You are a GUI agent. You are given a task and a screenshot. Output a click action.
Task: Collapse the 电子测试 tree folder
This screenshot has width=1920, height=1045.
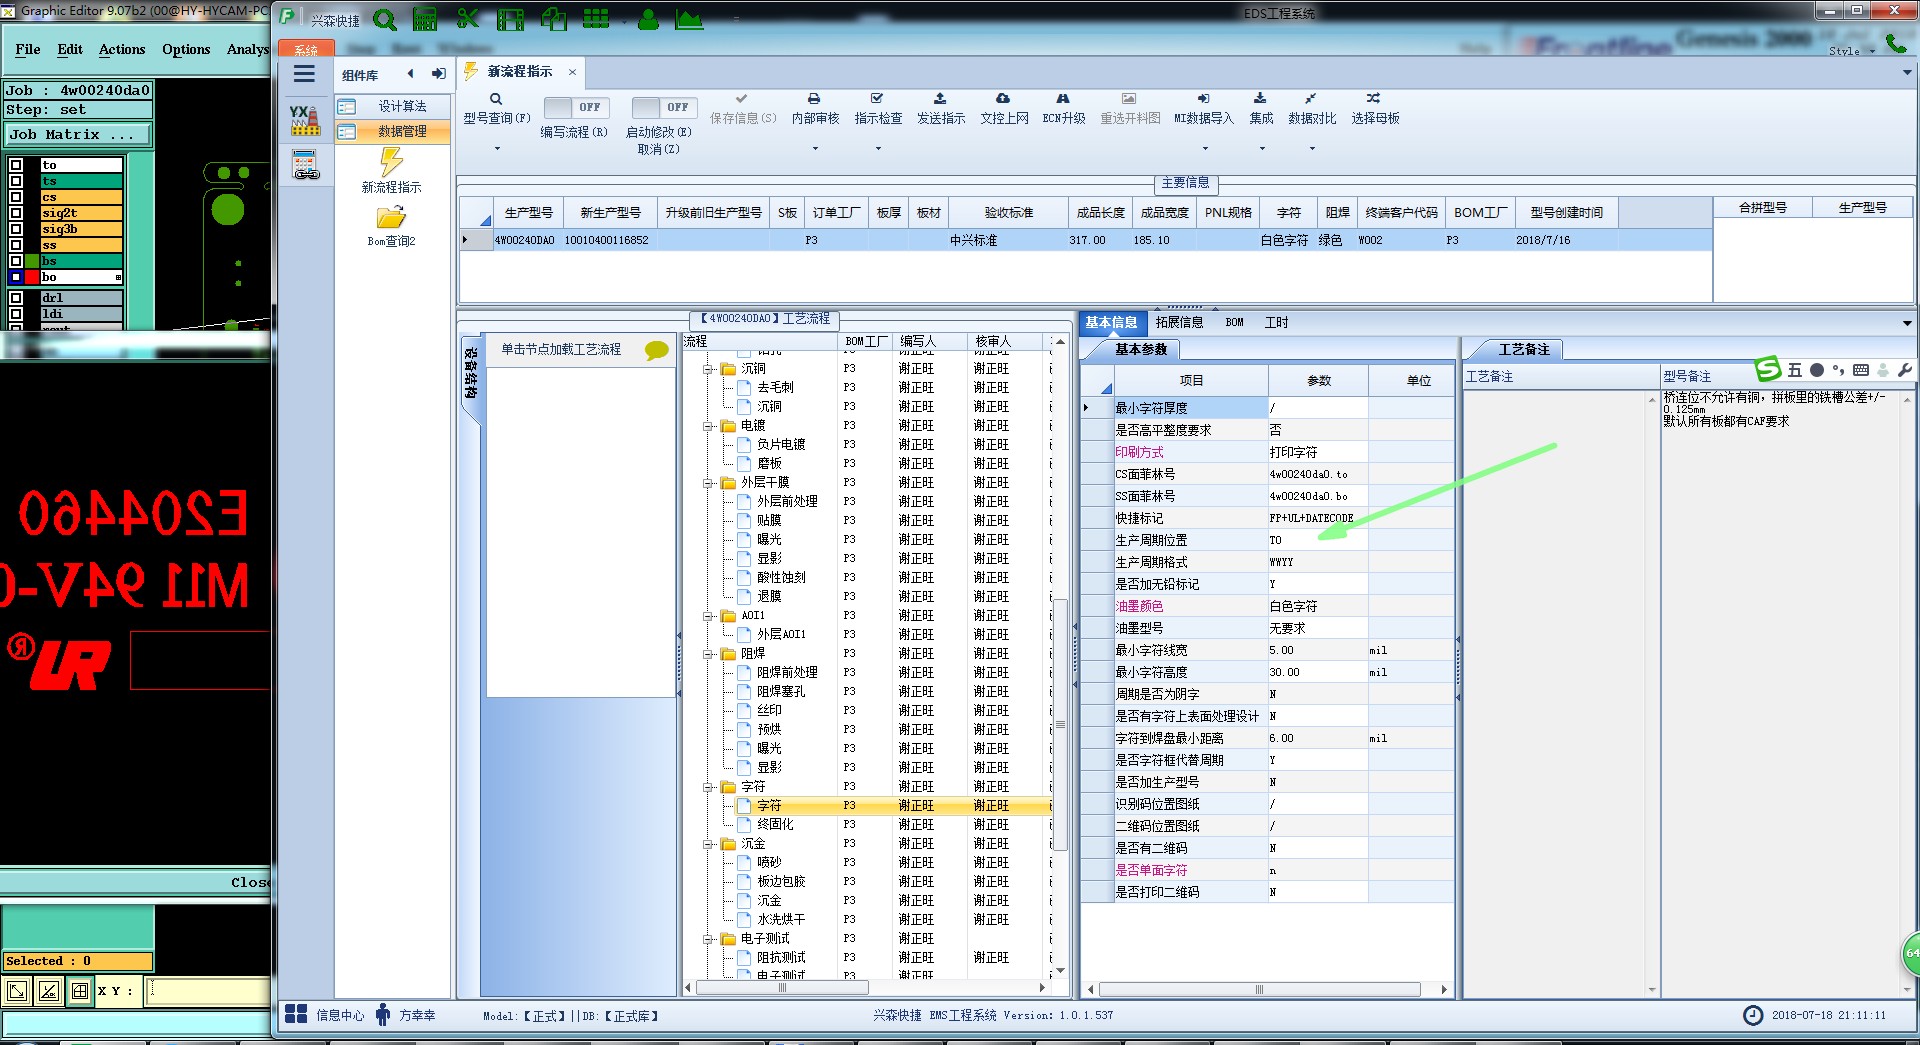pyautogui.click(x=709, y=939)
